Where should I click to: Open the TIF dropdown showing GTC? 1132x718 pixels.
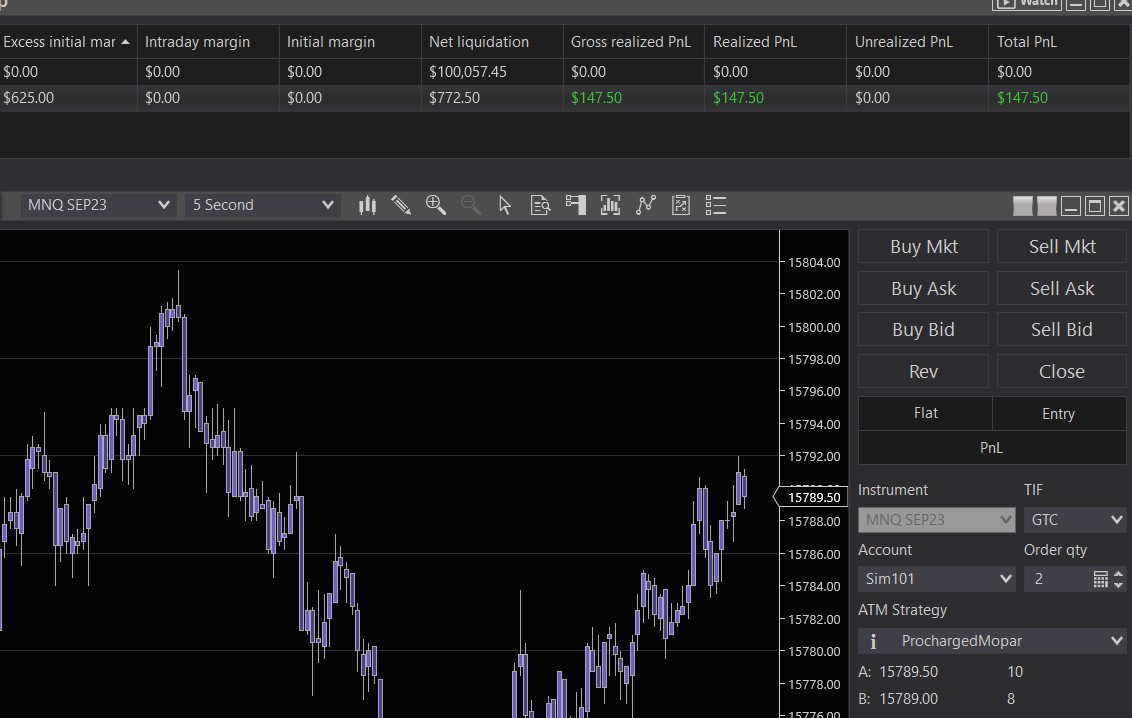pos(1075,520)
